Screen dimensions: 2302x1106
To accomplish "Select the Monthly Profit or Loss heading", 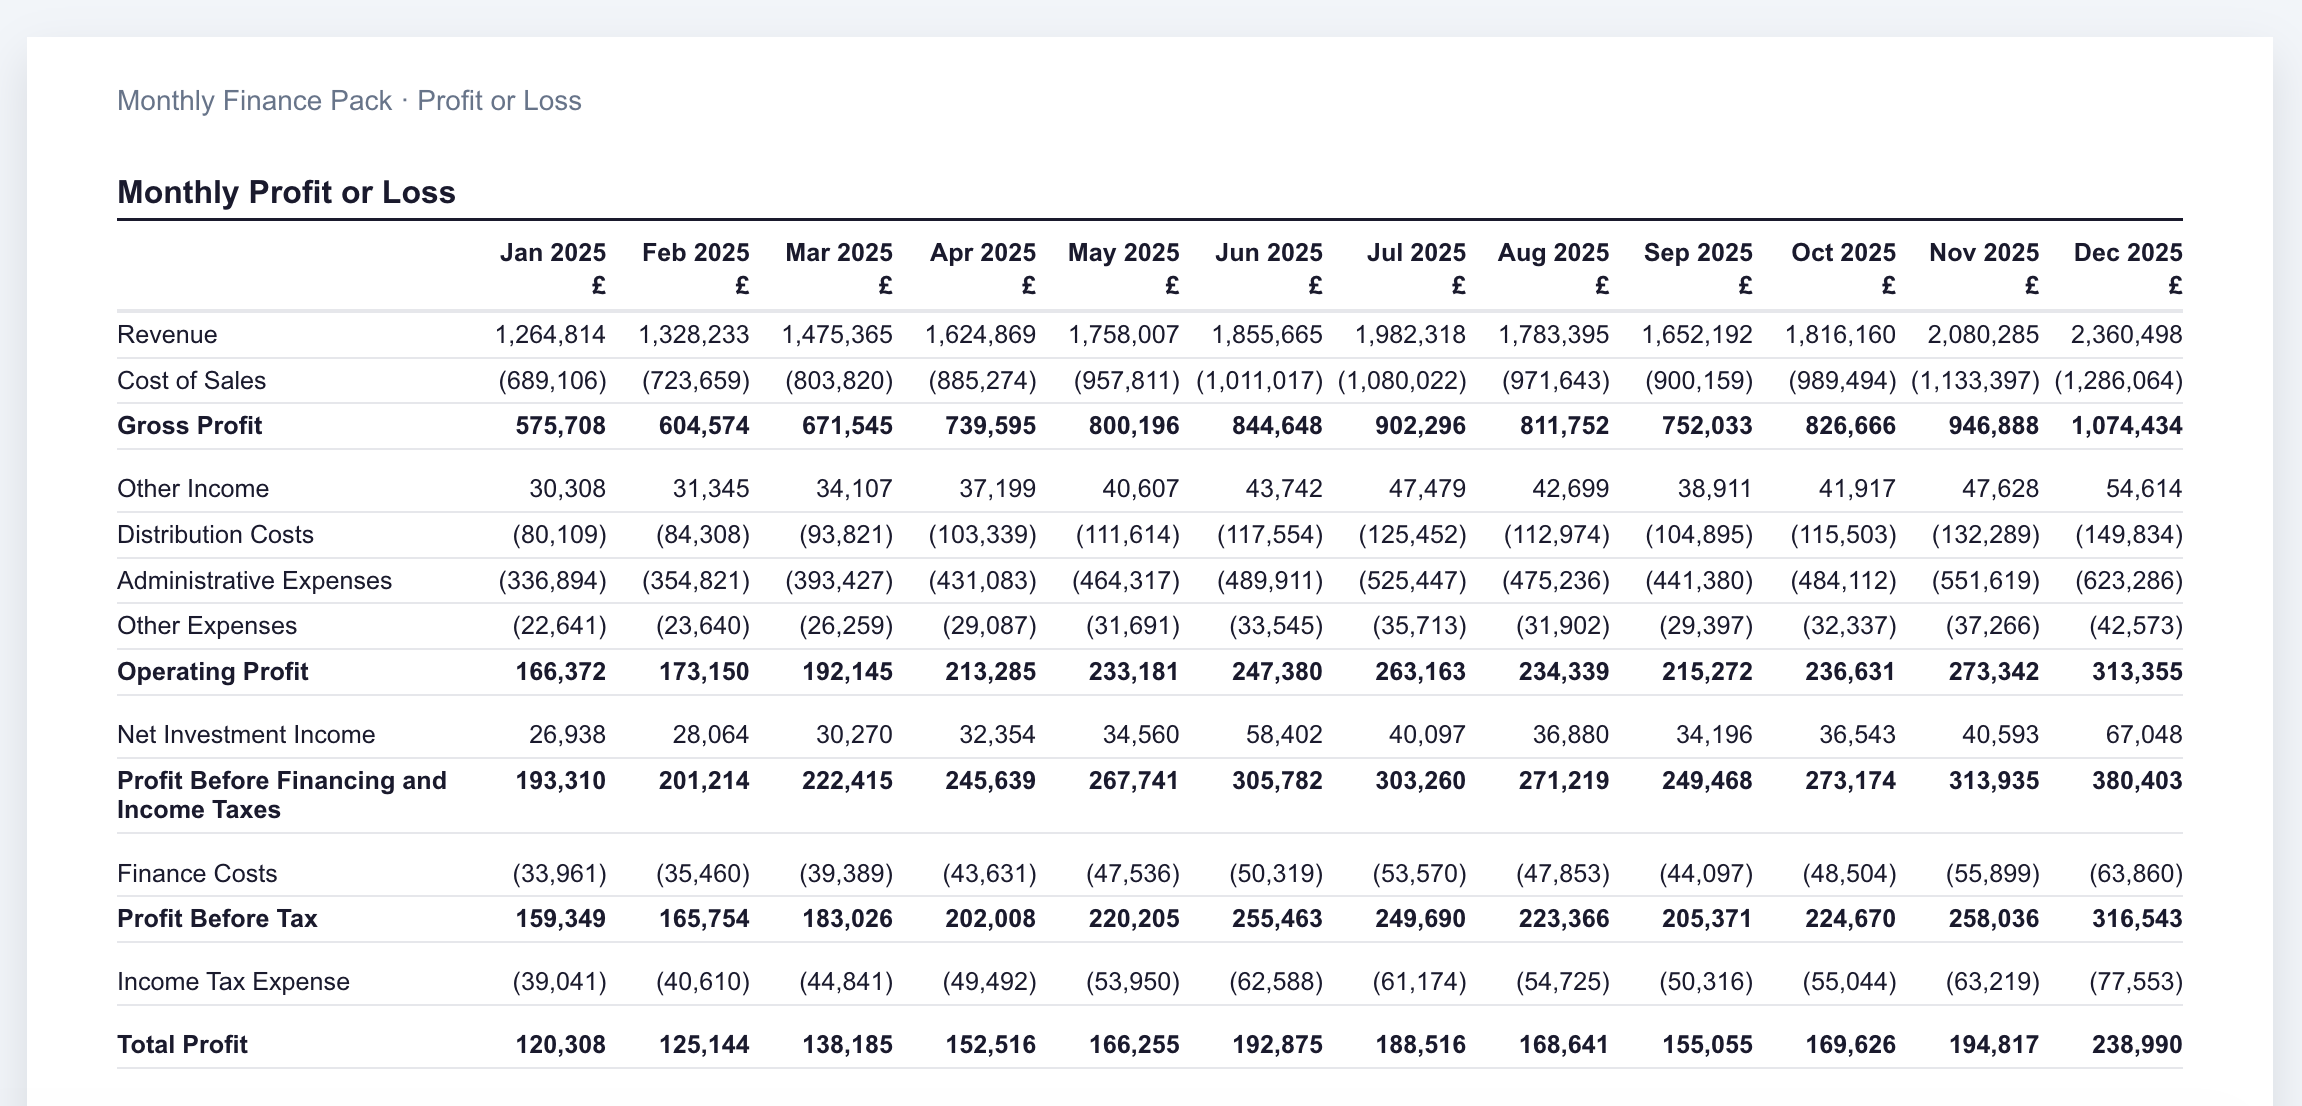I will (x=286, y=192).
